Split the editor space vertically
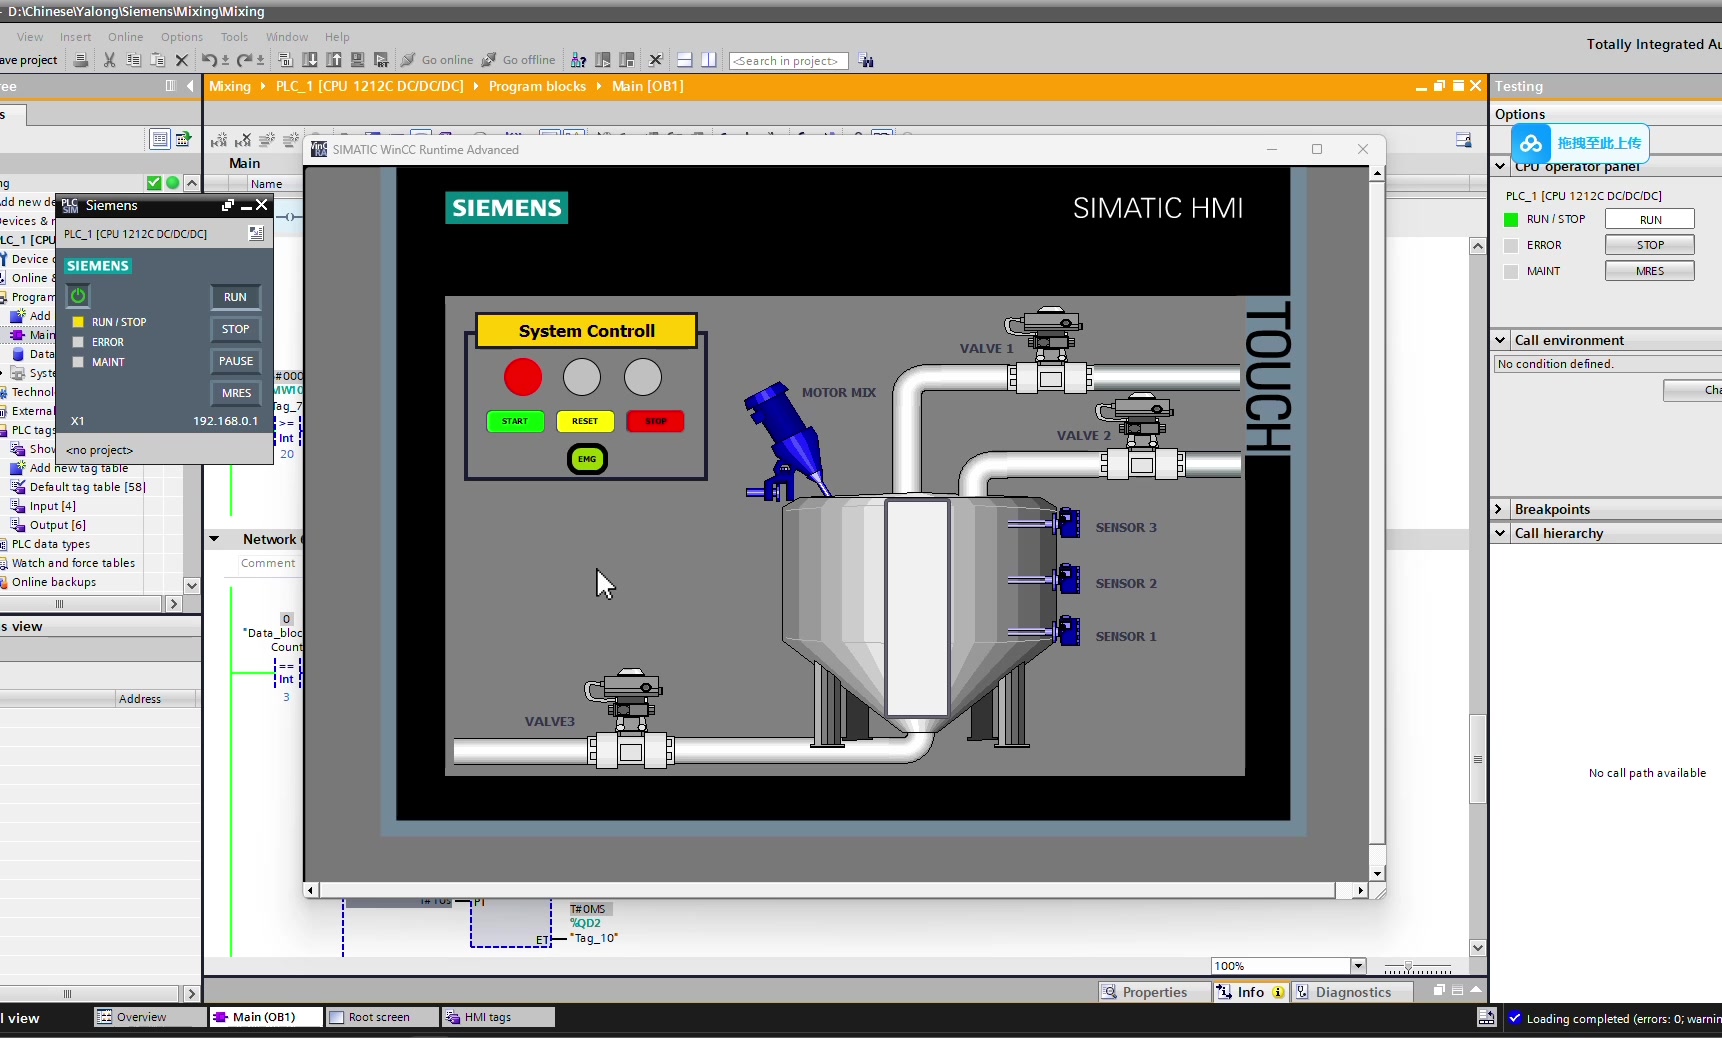The image size is (1722, 1040). point(709,61)
